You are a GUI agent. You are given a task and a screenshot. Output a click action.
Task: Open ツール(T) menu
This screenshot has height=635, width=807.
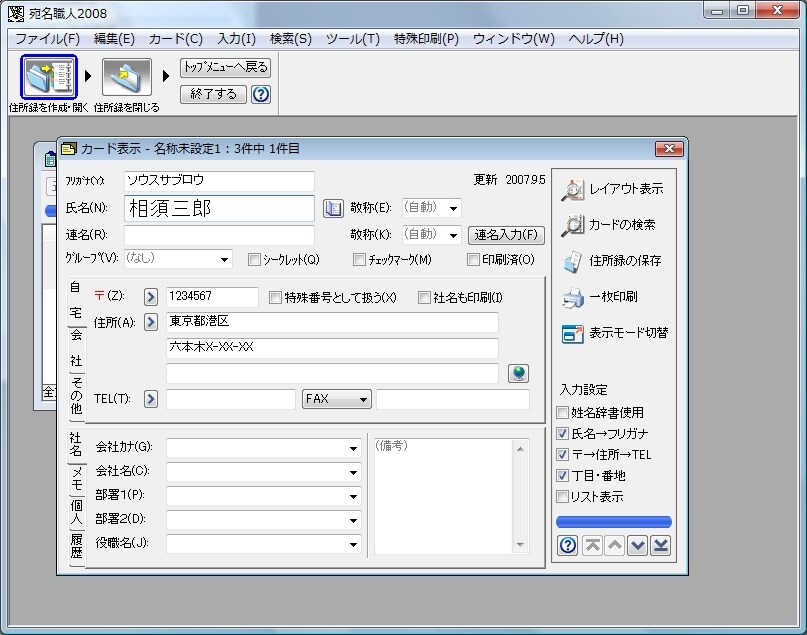pyautogui.click(x=353, y=39)
